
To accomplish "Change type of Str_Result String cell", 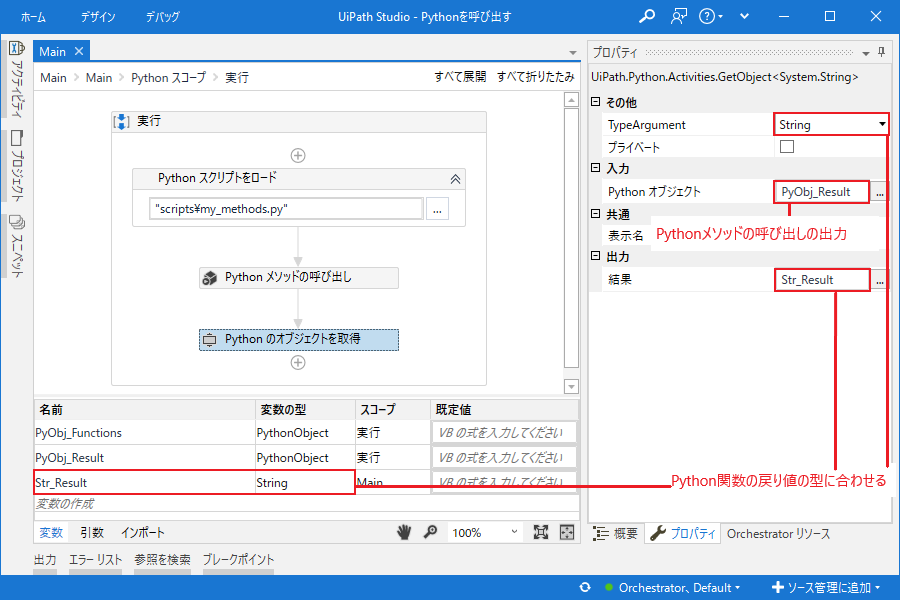I will [305, 482].
